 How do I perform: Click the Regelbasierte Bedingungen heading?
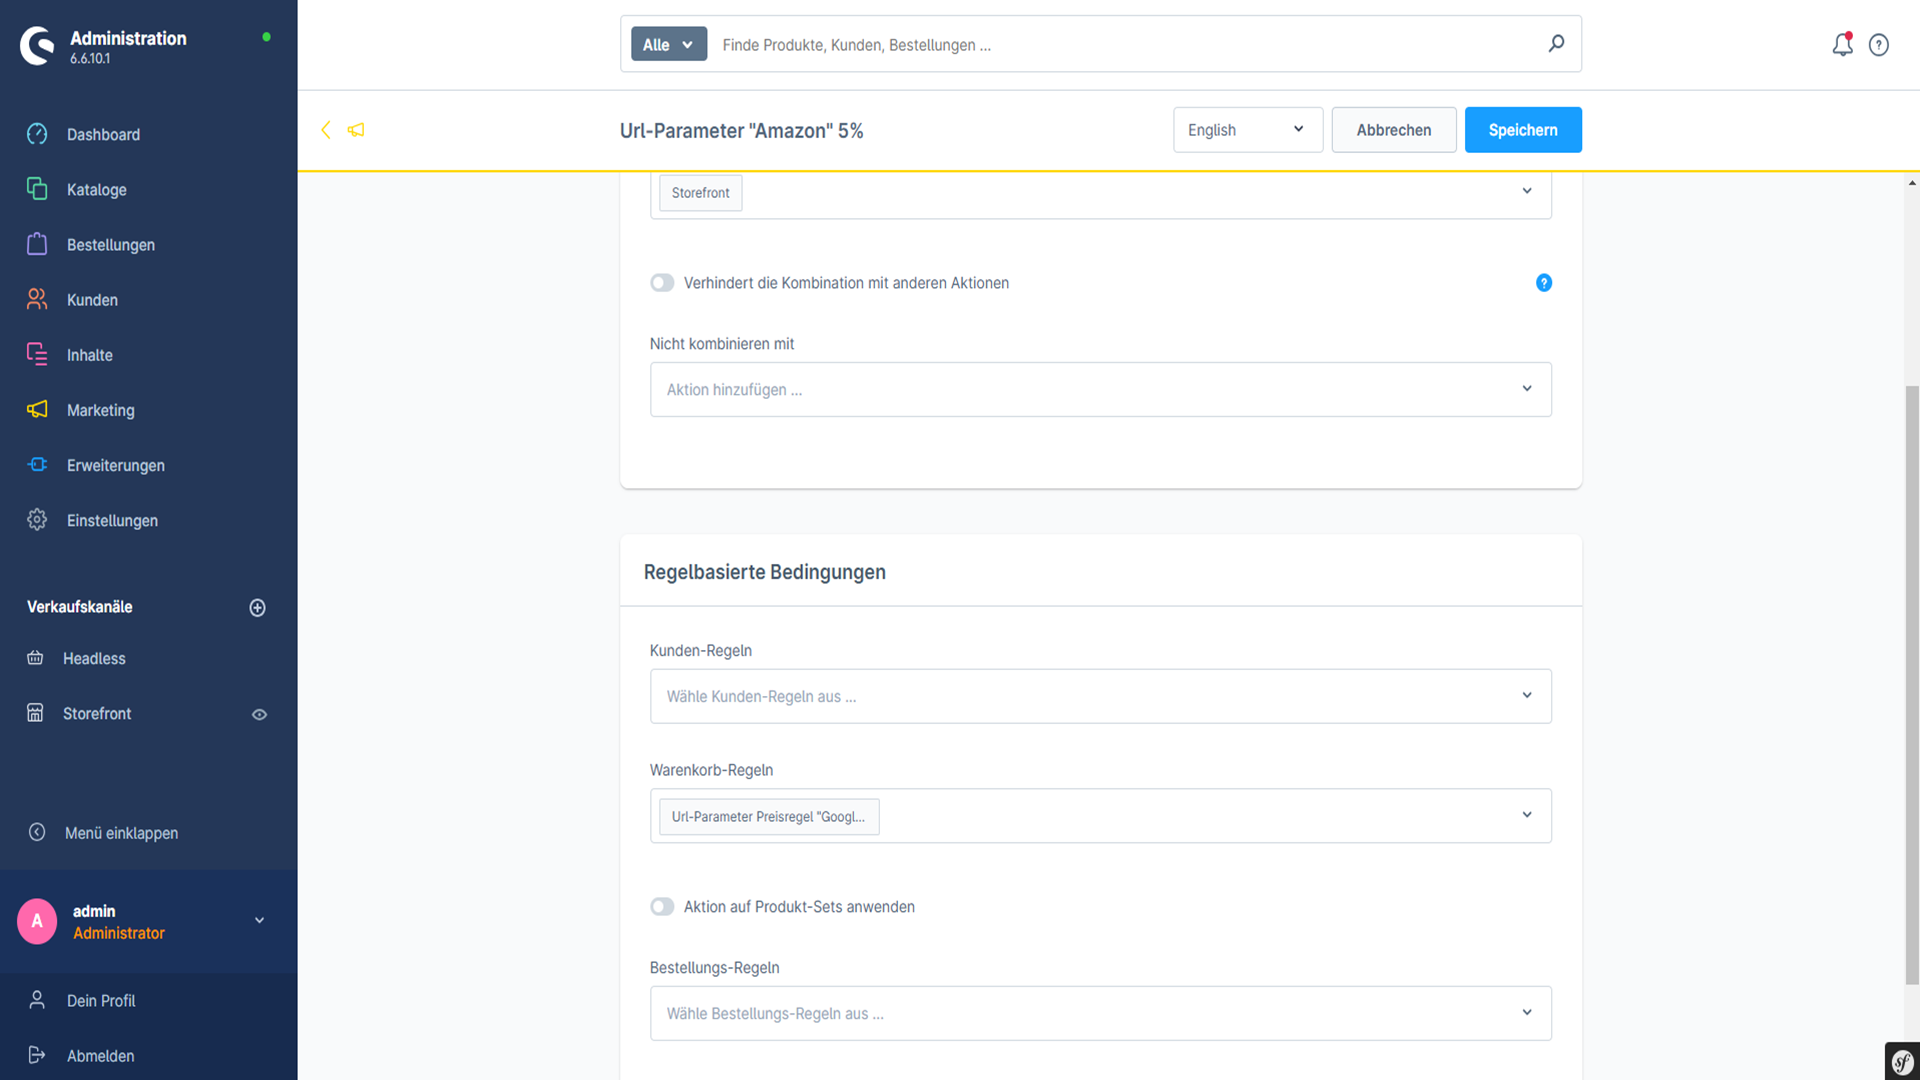click(765, 572)
